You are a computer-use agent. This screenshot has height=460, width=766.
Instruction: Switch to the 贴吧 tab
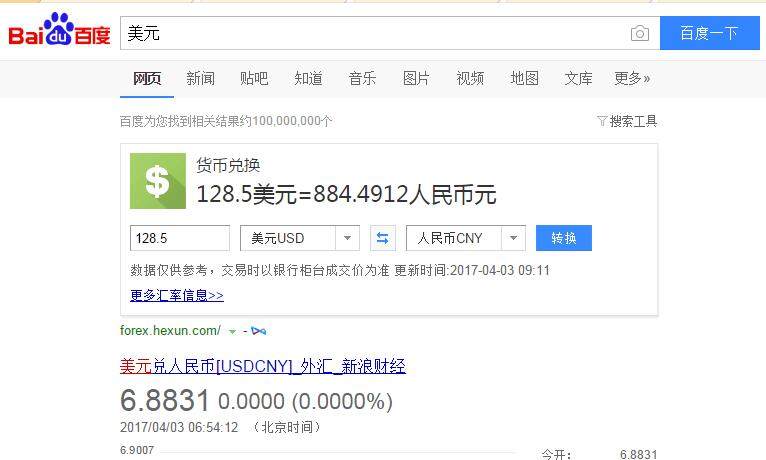pos(254,78)
